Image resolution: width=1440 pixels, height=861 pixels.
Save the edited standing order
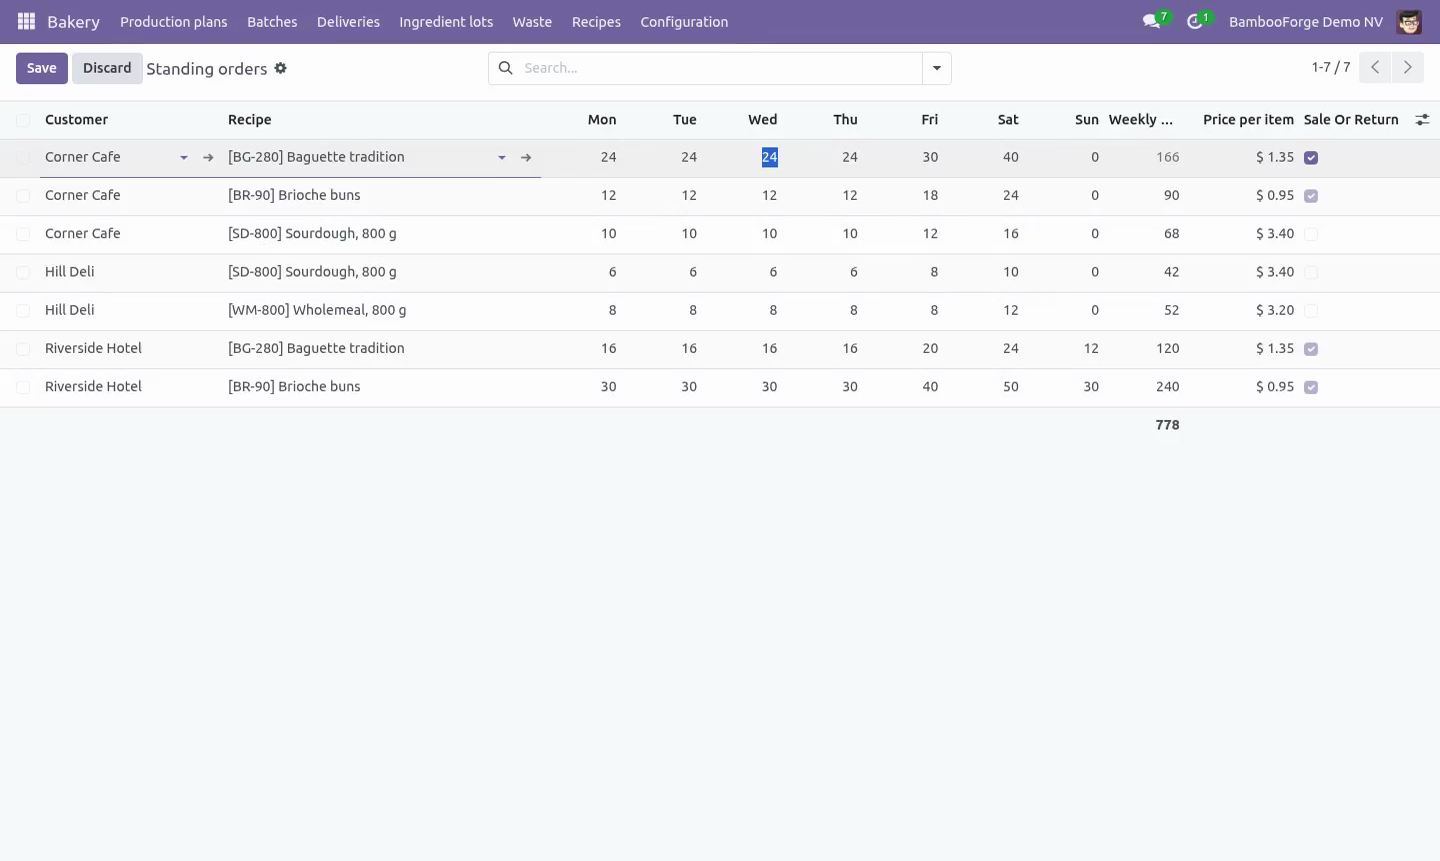(x=42, y=68)
